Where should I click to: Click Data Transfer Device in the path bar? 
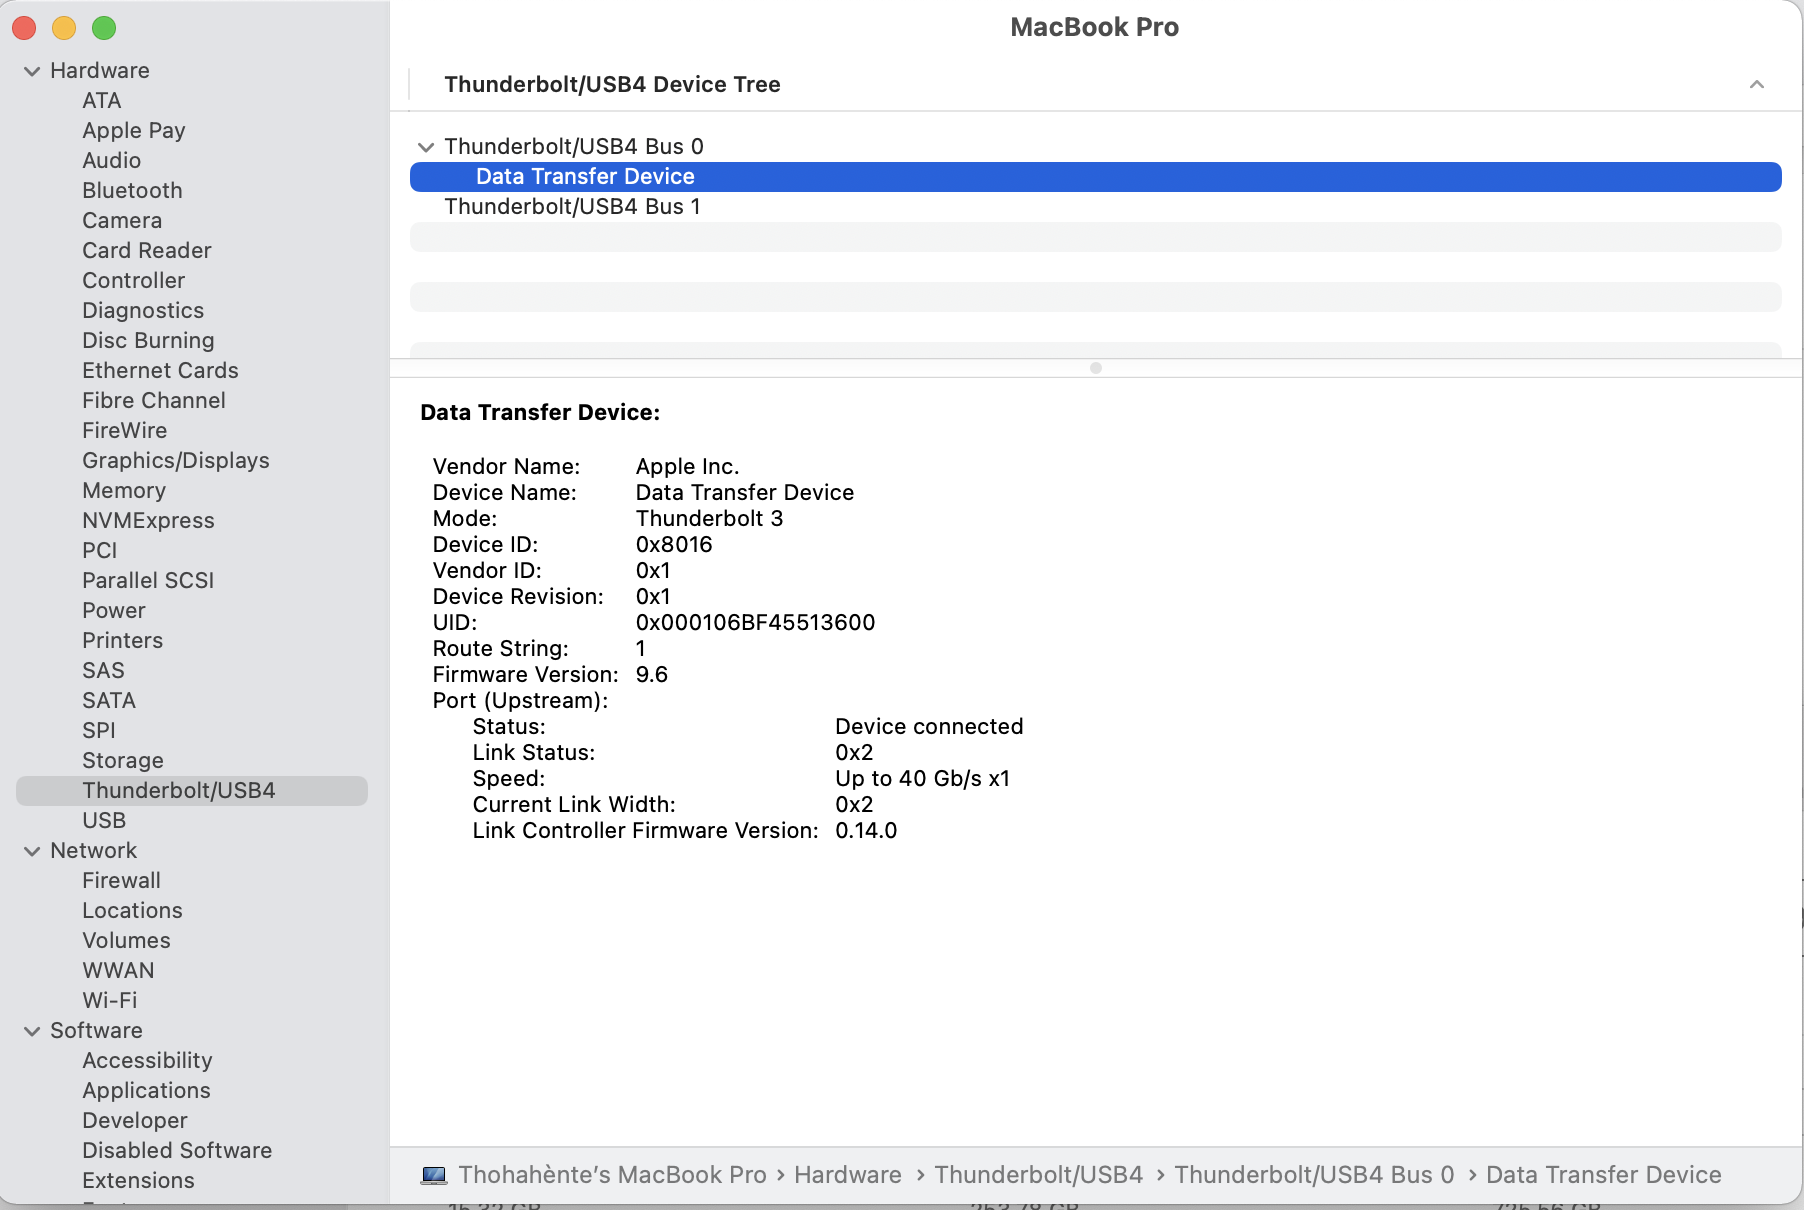[x=1604, y=1175]
